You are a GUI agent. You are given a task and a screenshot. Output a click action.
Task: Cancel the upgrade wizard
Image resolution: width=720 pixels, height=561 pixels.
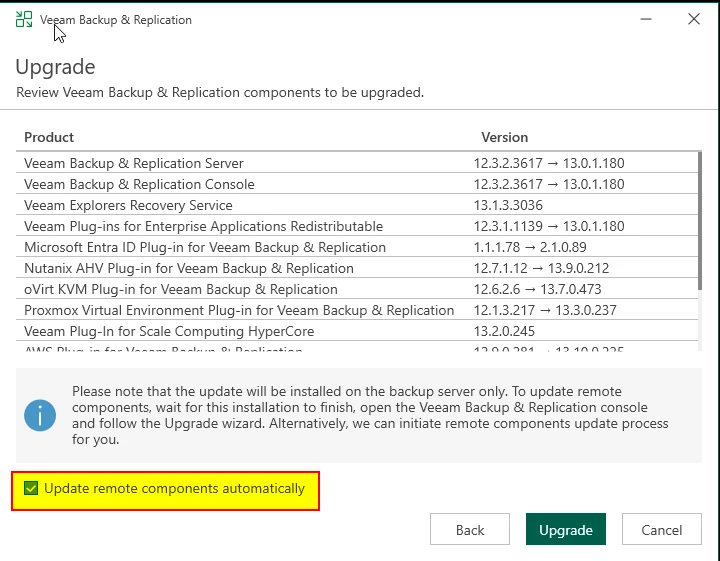tap(661, 530)
